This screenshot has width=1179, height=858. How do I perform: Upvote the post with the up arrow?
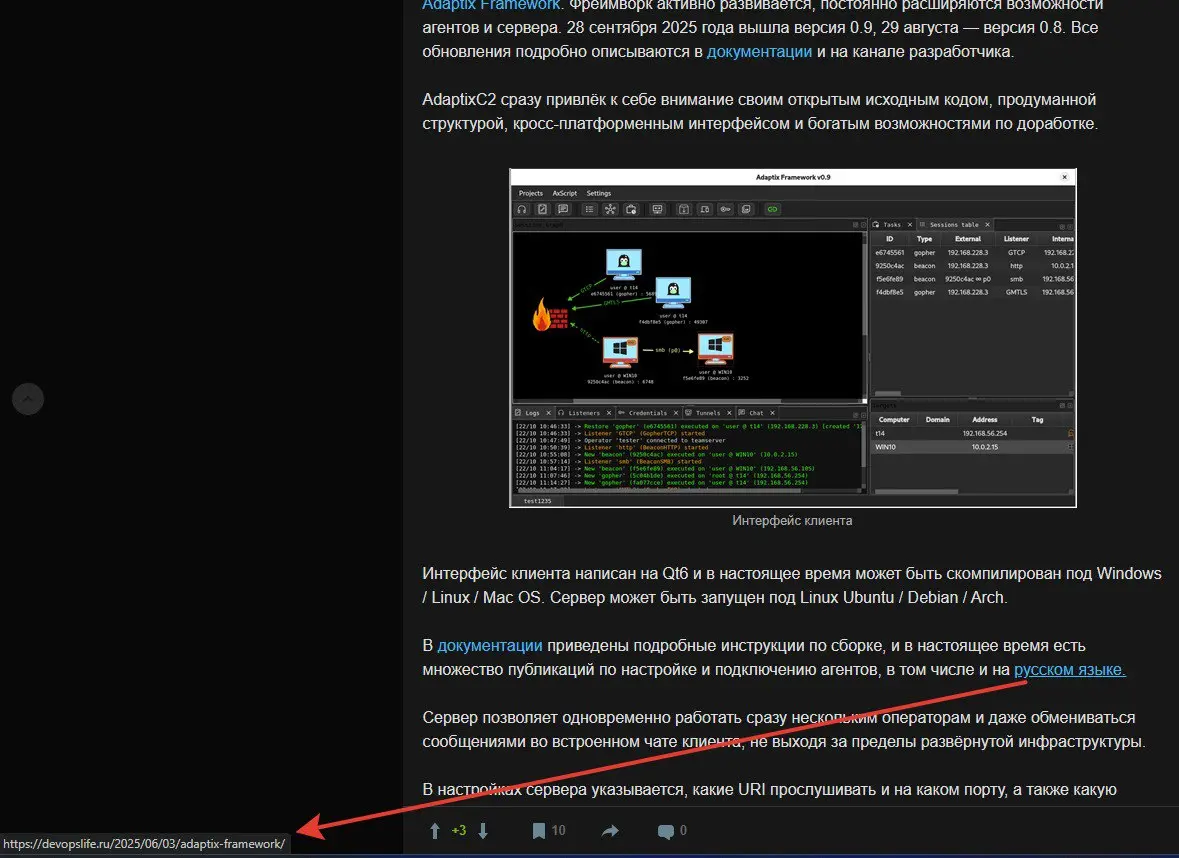tap(435, 830)
